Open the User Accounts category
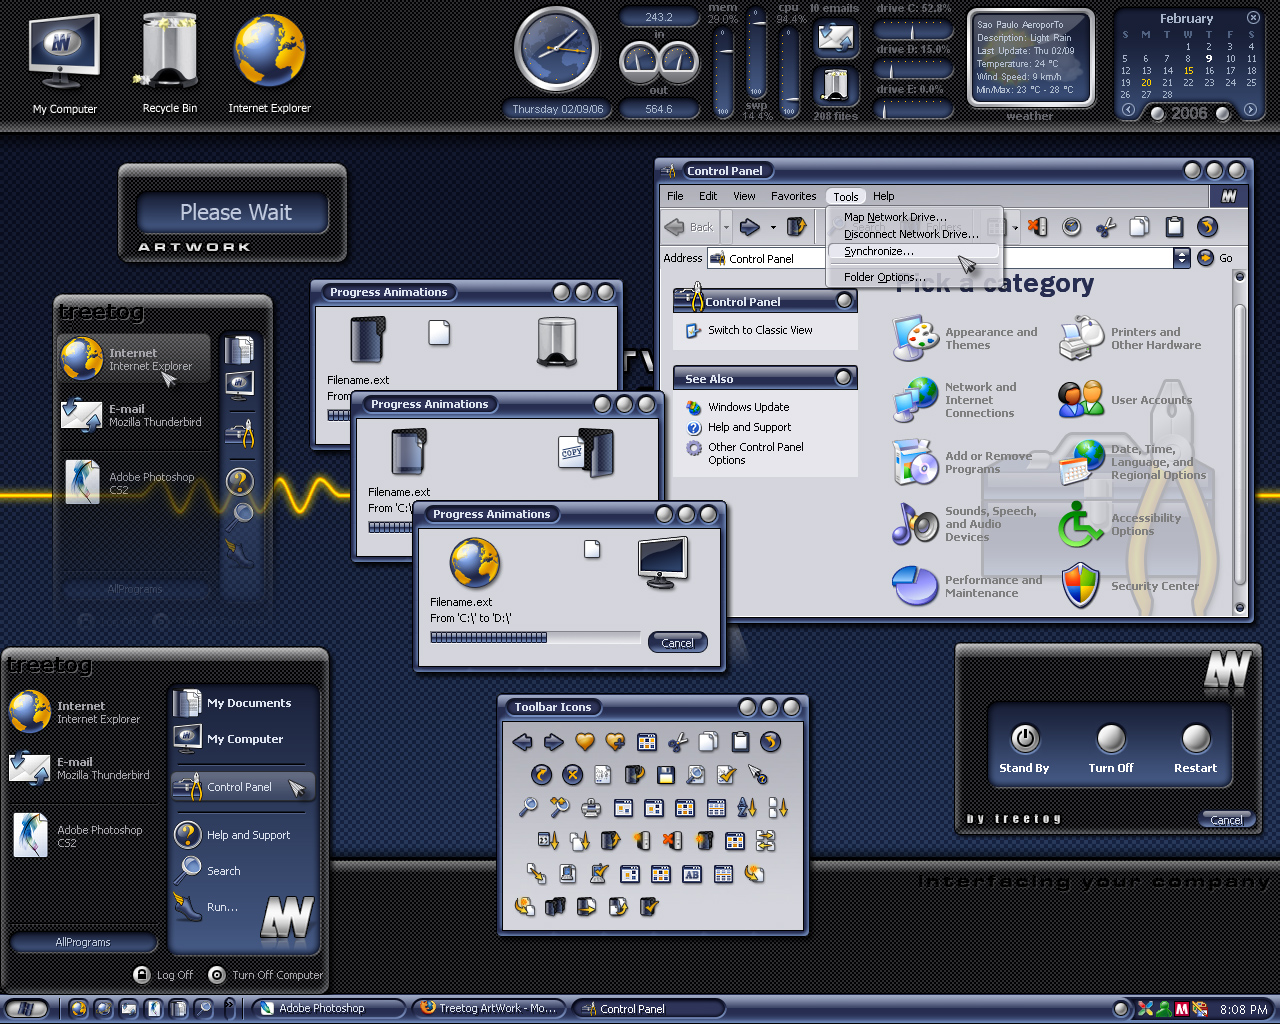 pos(1125,400)
